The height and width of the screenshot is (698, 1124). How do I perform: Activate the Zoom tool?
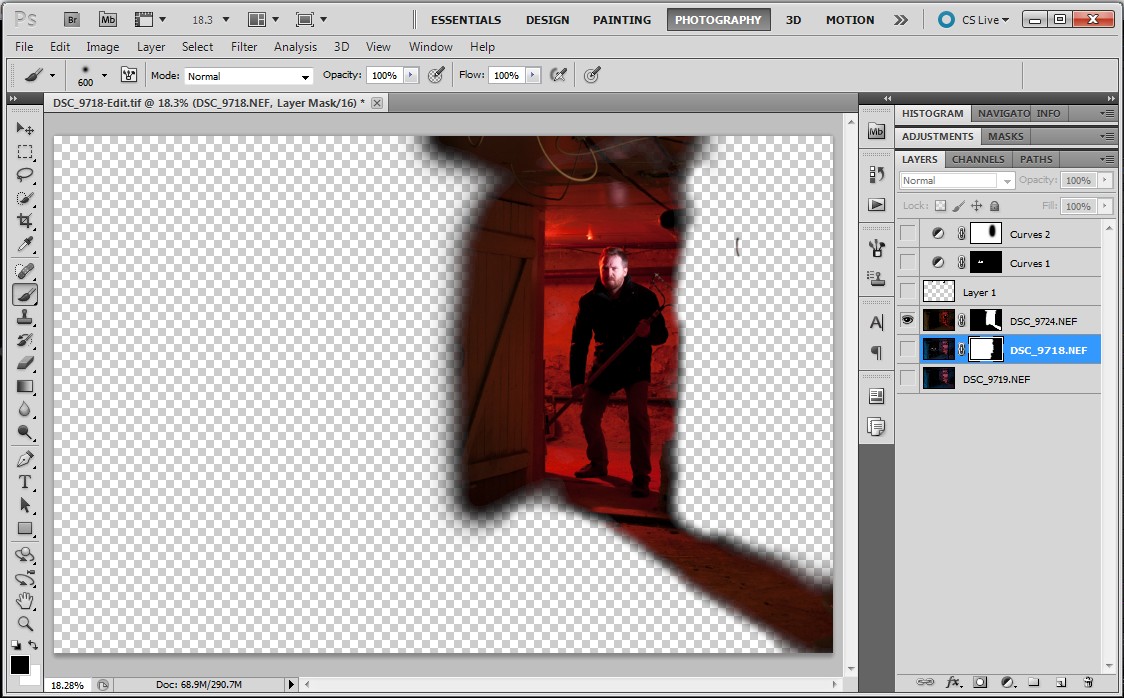[x=25, y=623]
